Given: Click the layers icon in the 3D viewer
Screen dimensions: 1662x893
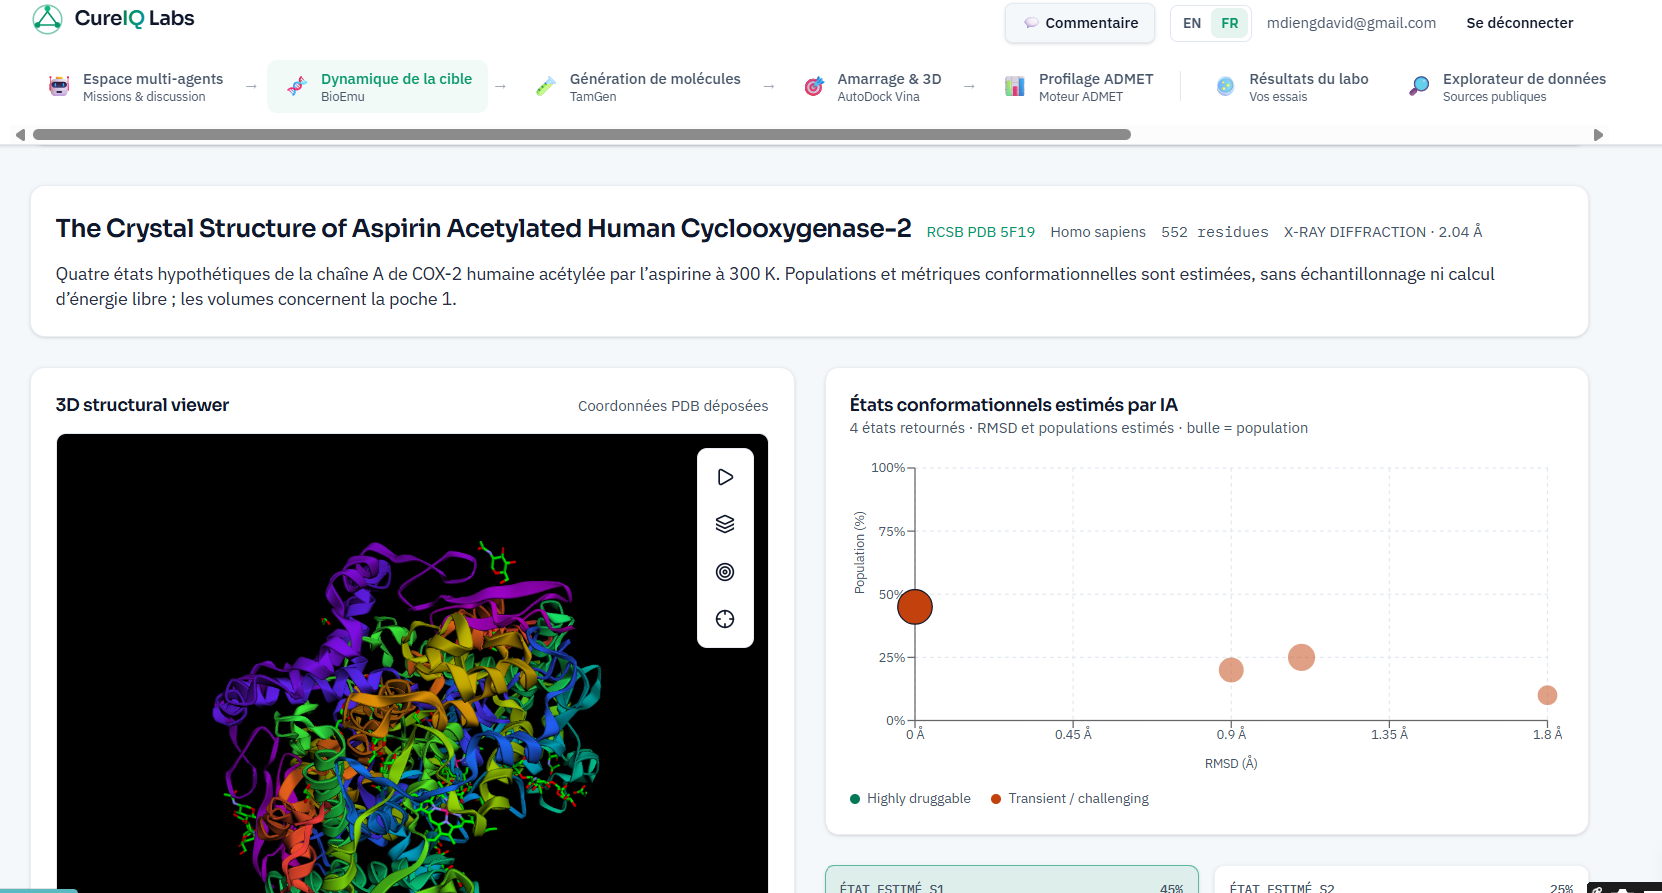Looking at the screenshot, I should point(725,524).
